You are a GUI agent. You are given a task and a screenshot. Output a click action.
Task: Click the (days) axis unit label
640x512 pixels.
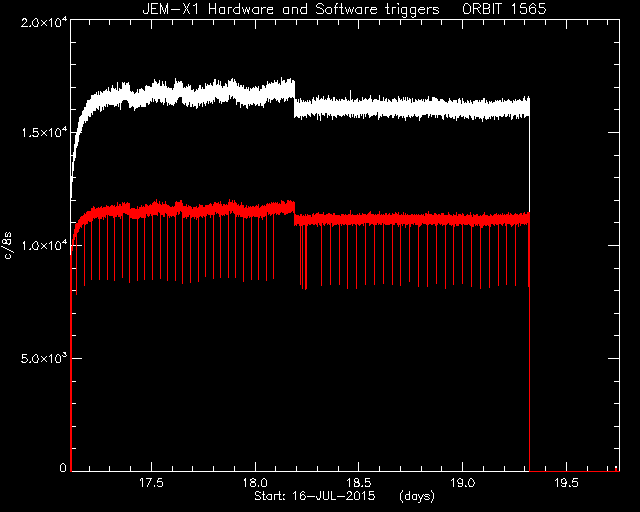tap(417, 496)
